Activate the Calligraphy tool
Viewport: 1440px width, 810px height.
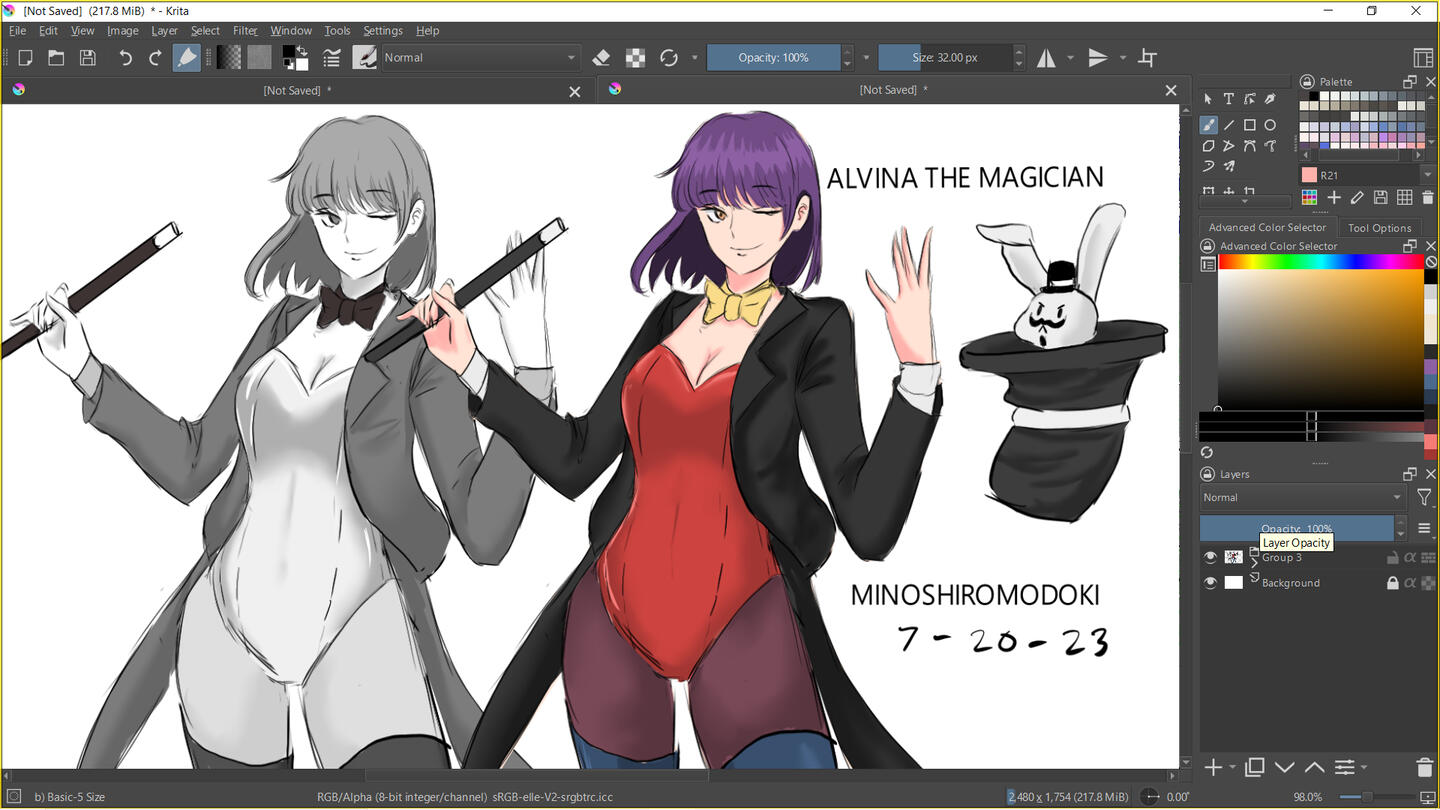1270,99
